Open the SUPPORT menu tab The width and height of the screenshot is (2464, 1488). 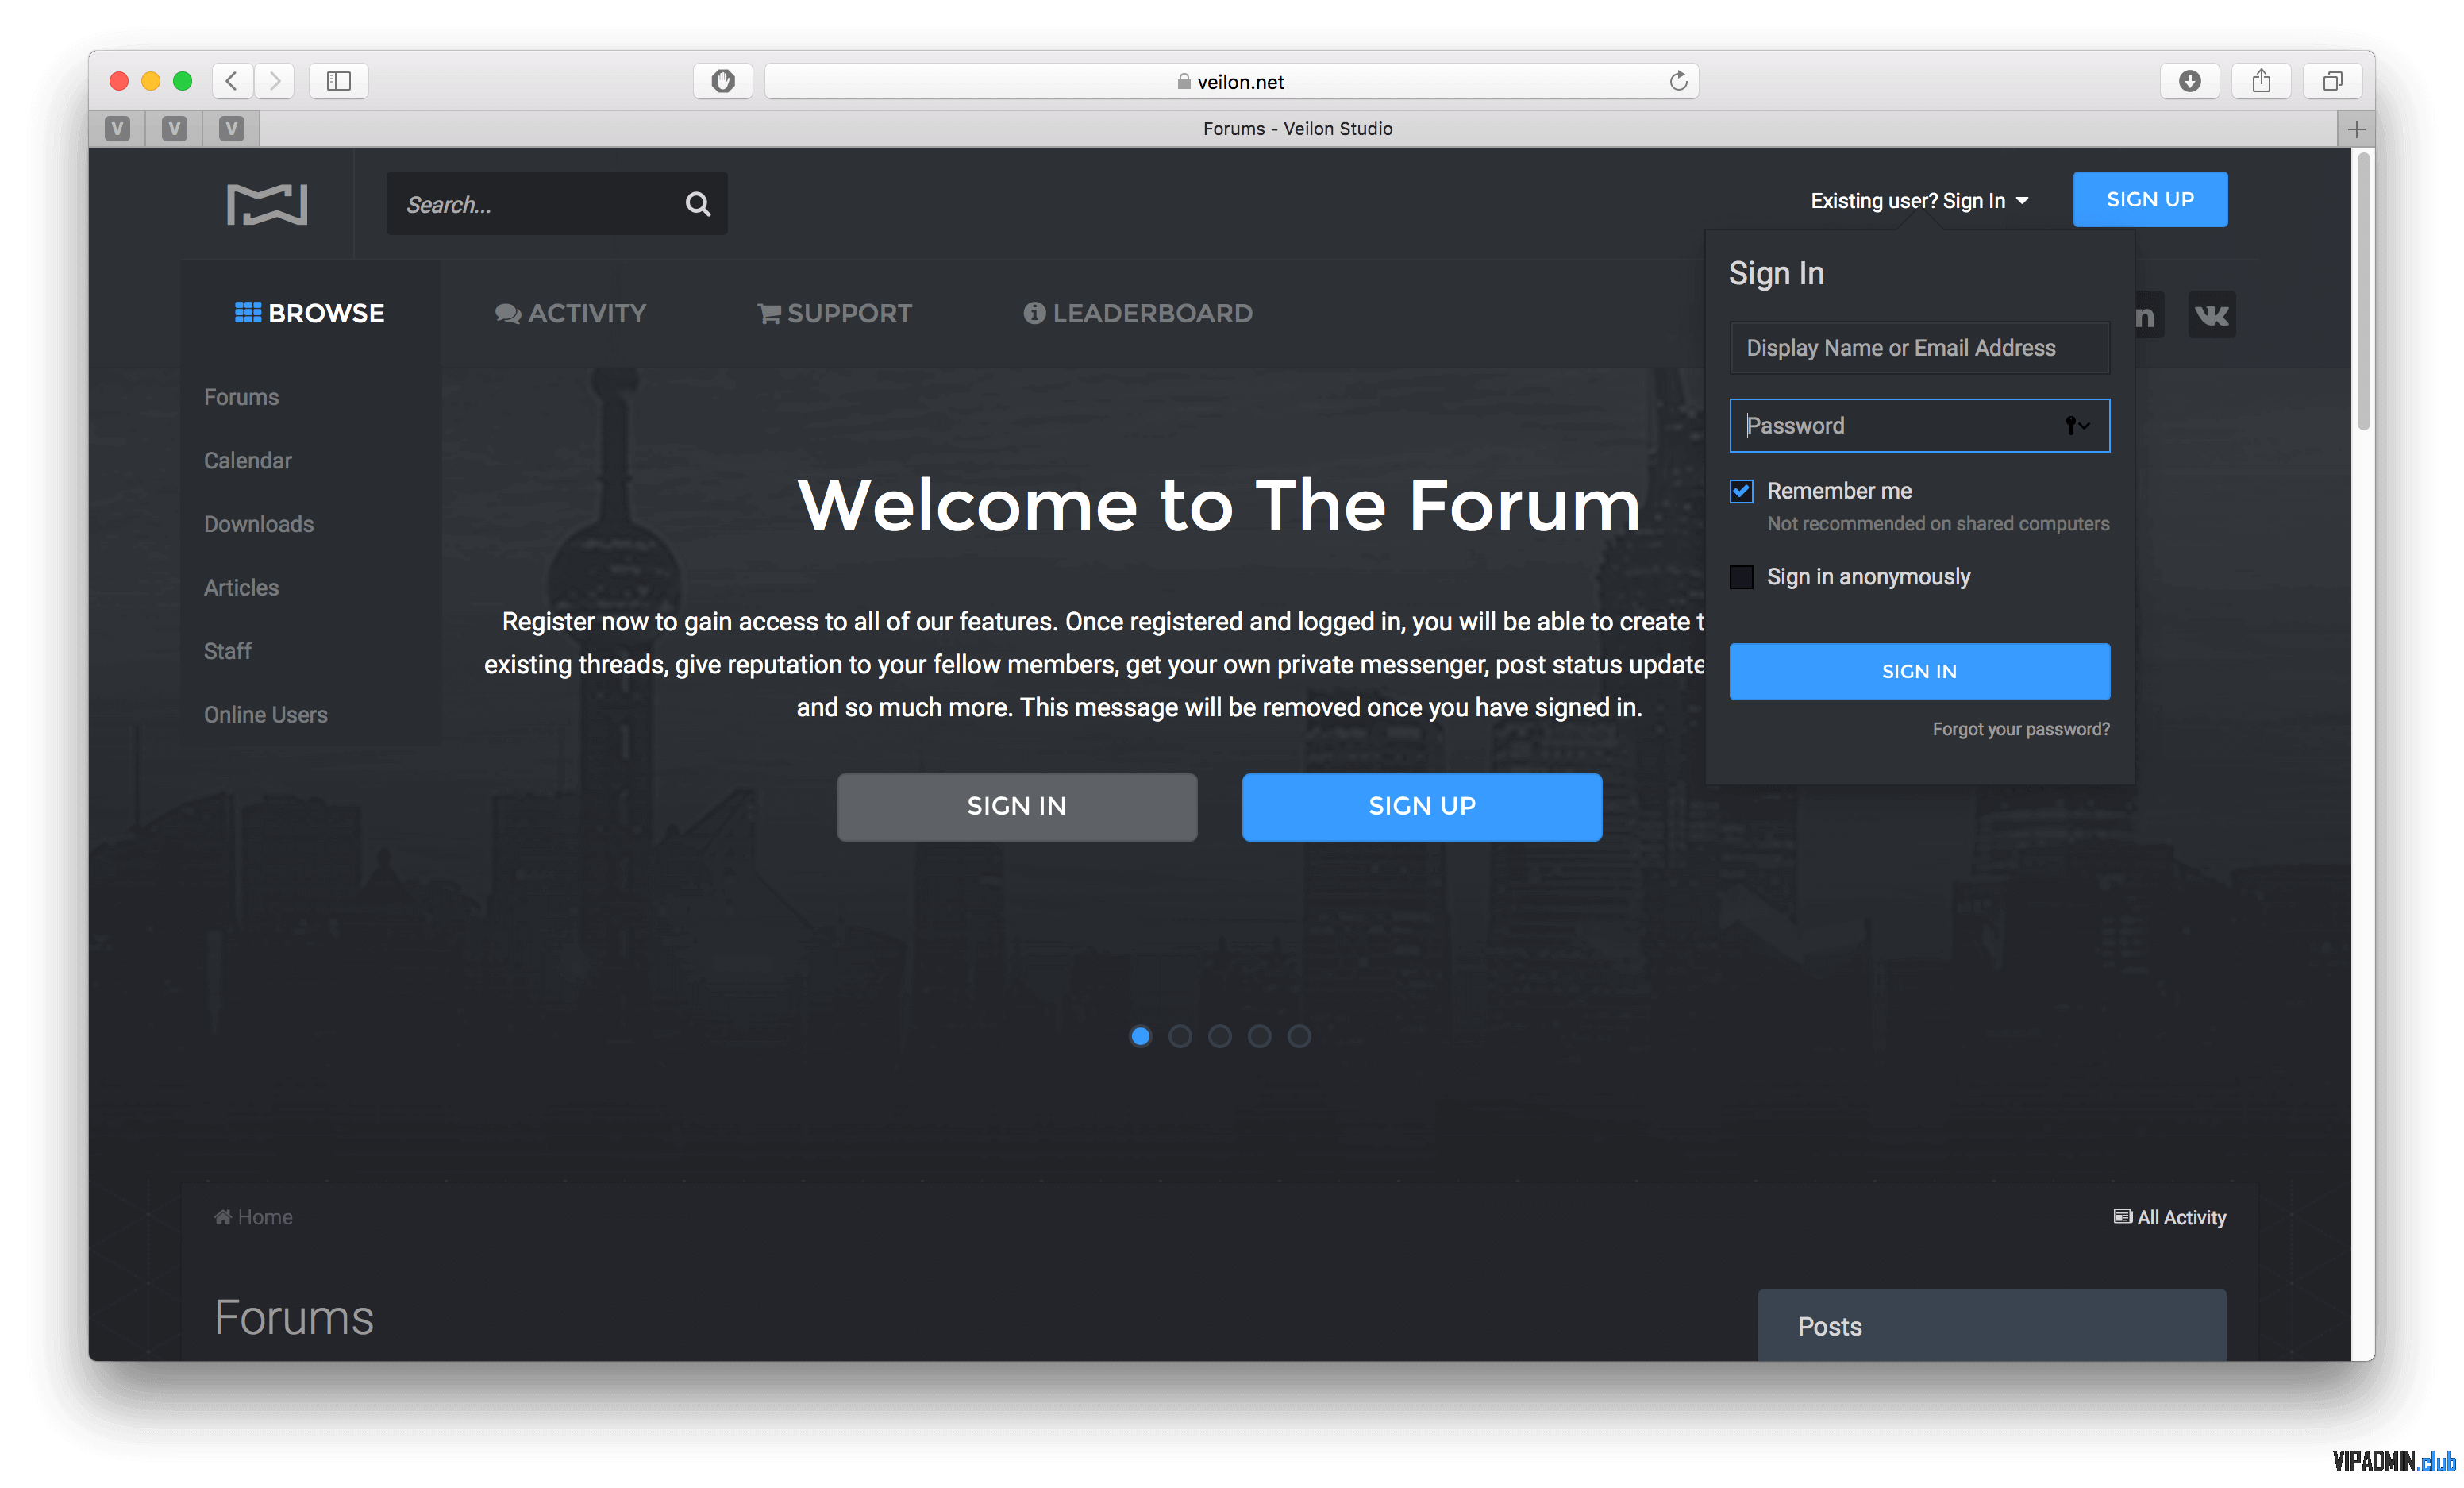tap(835, 313)
